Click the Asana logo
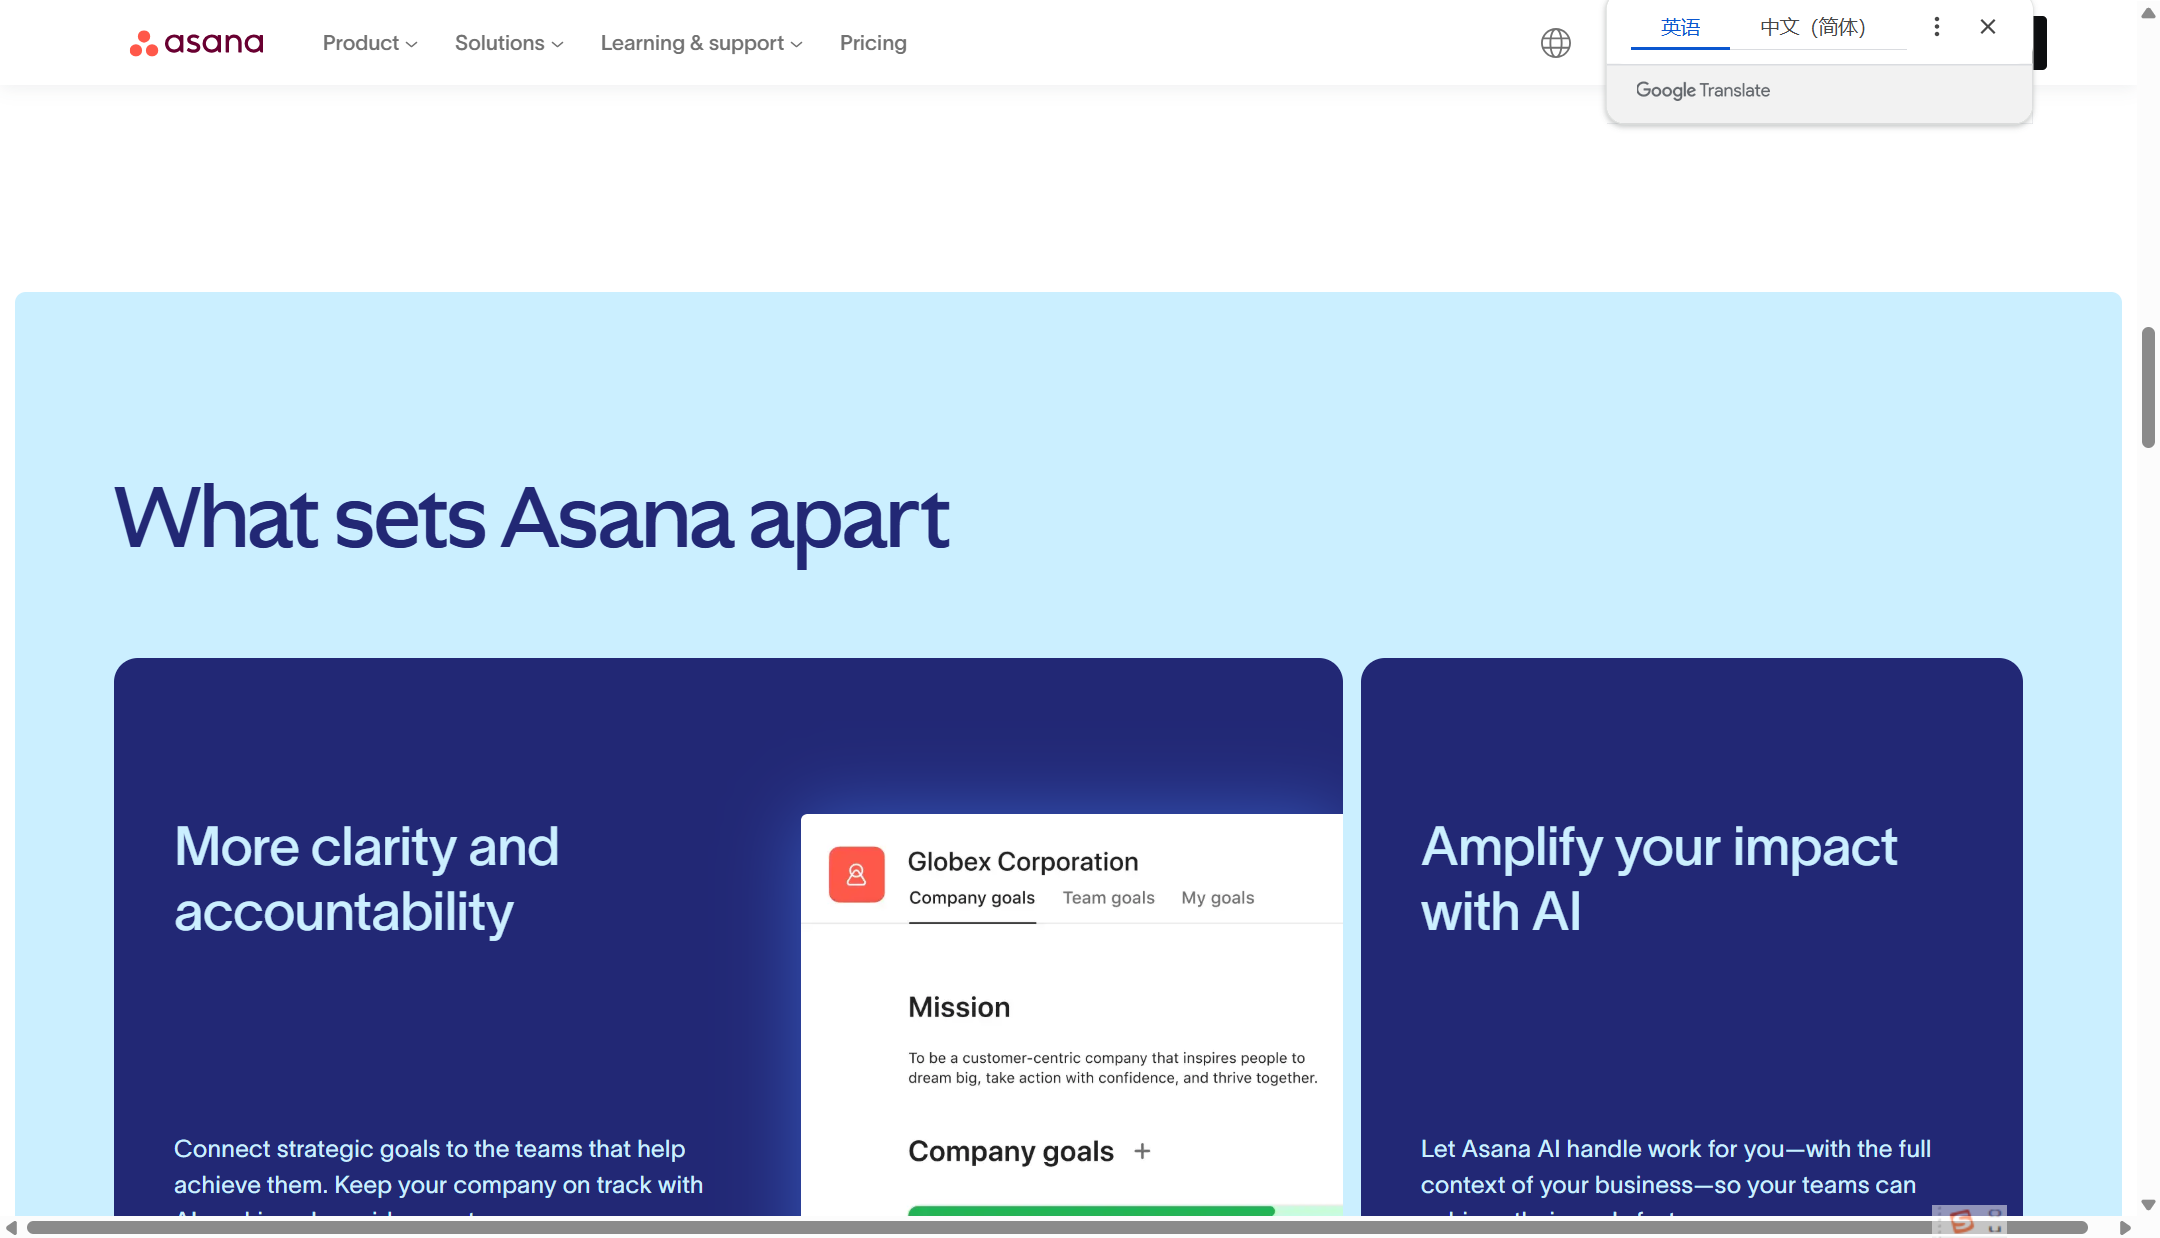Viewport: 2160px width, 1238px height. point(196,43)
